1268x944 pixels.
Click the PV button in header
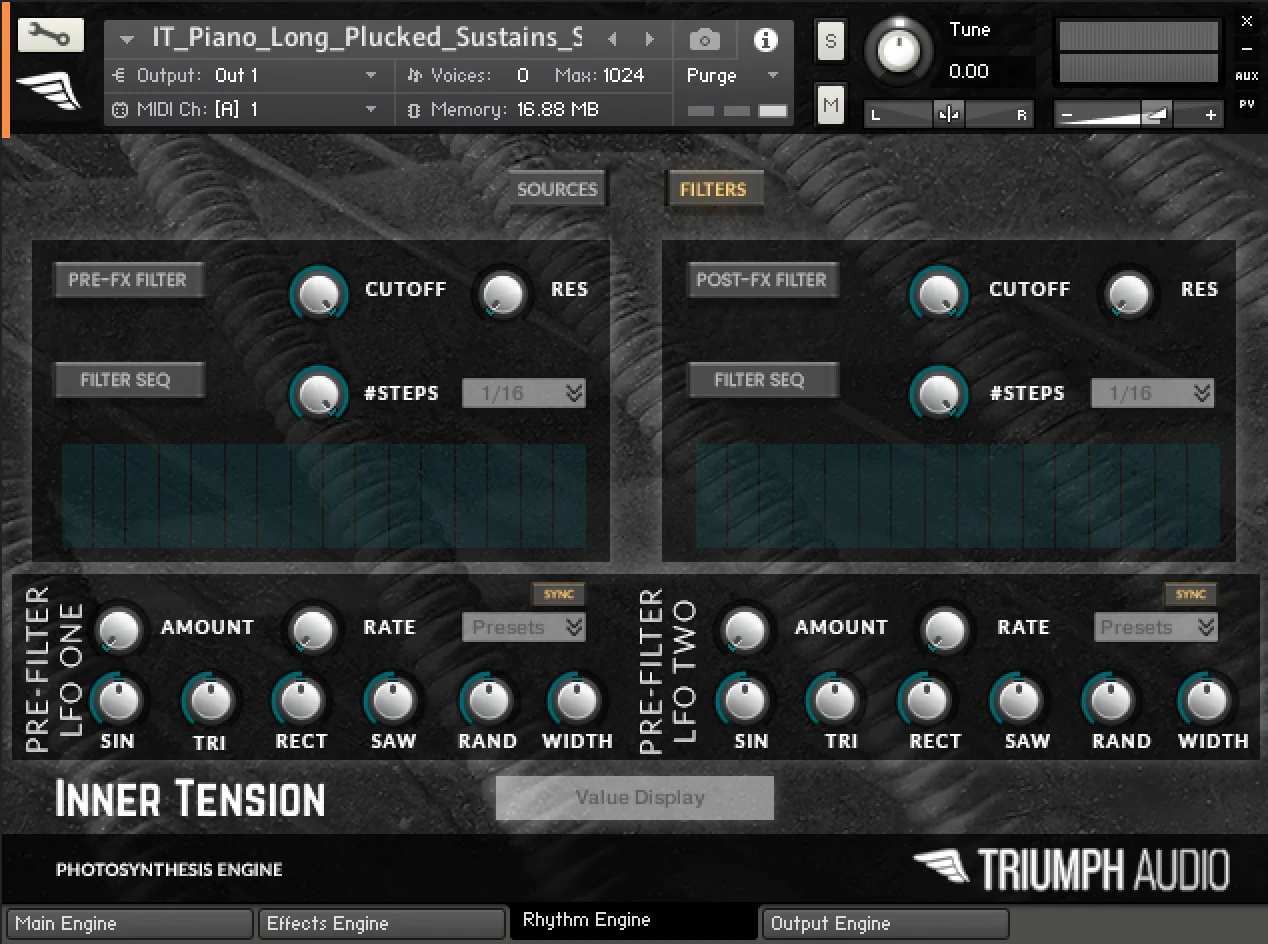1246,103
